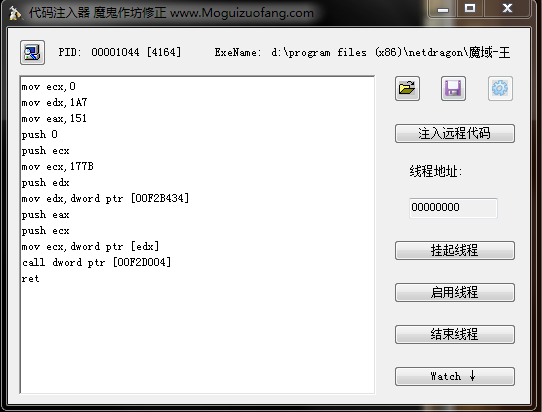Click the thread address field 00000000

tap(453, 208)
